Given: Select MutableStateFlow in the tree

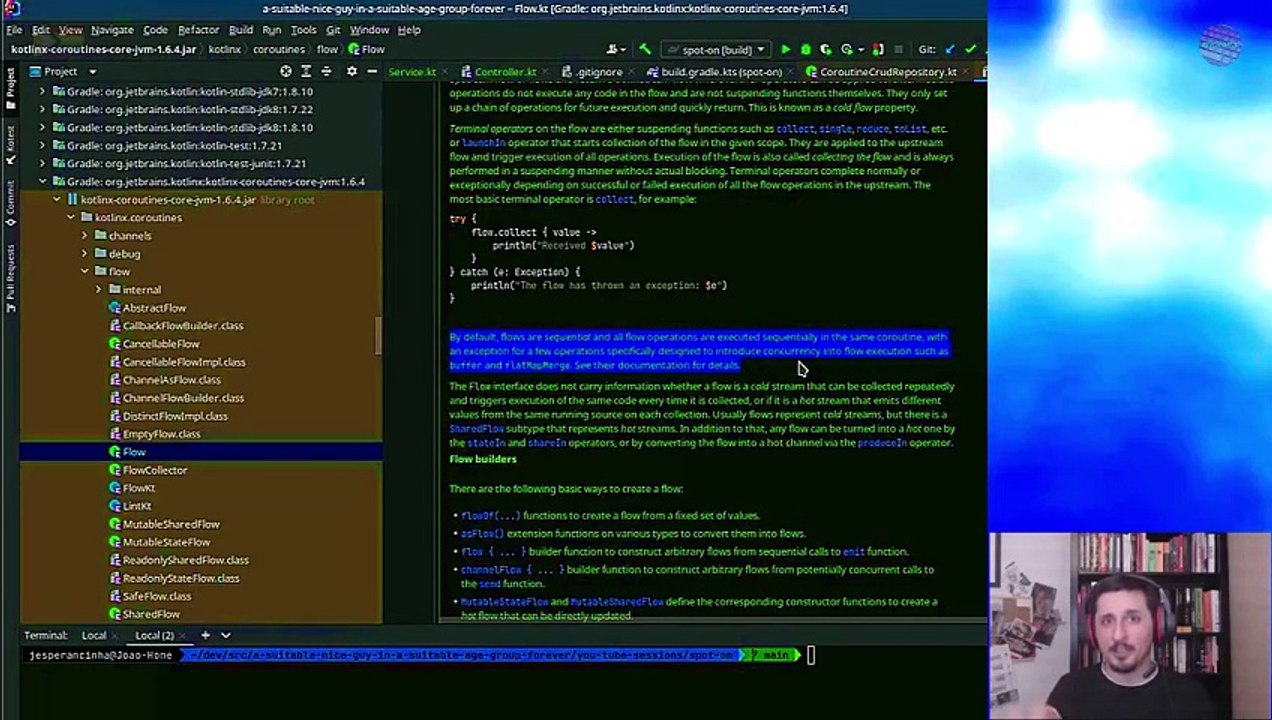Looking at the screenshot, I should click(166, 541).
